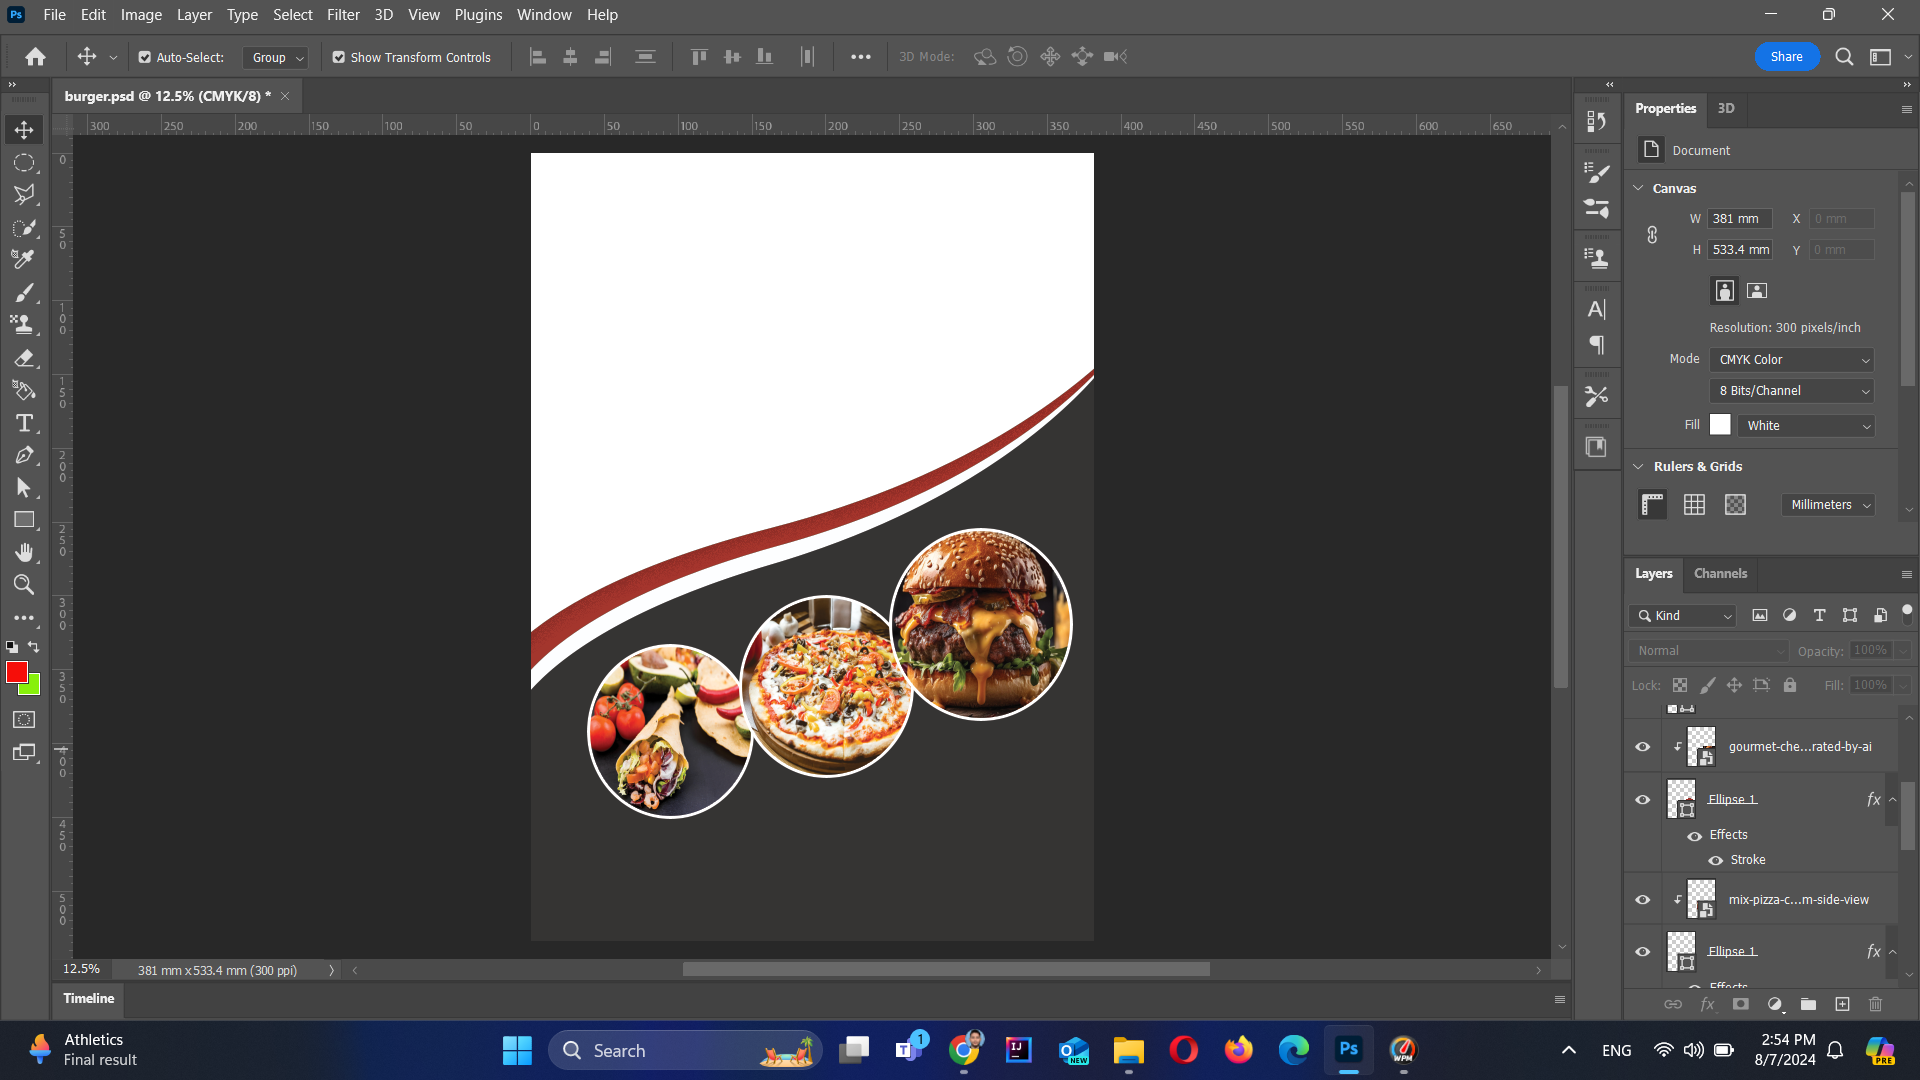Open the Timeline panel

(x=89, y=999)
